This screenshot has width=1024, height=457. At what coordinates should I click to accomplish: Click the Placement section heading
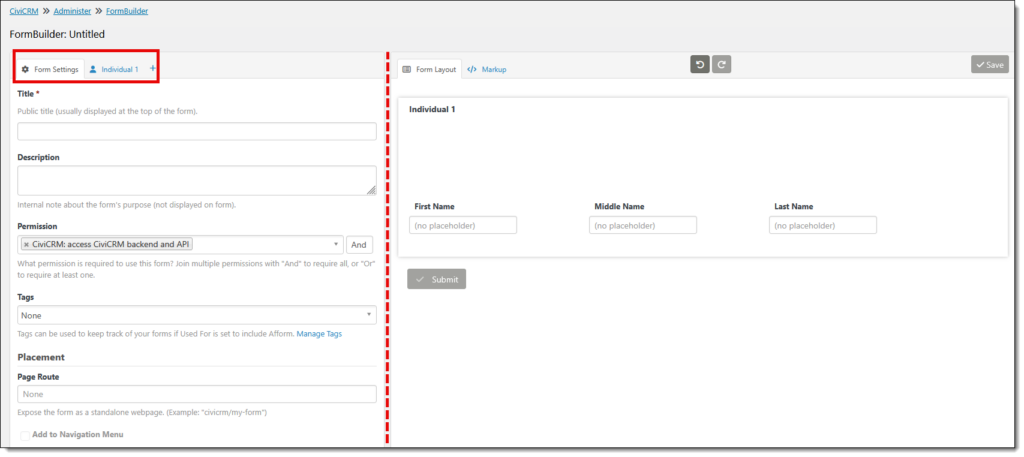[41, 357]
